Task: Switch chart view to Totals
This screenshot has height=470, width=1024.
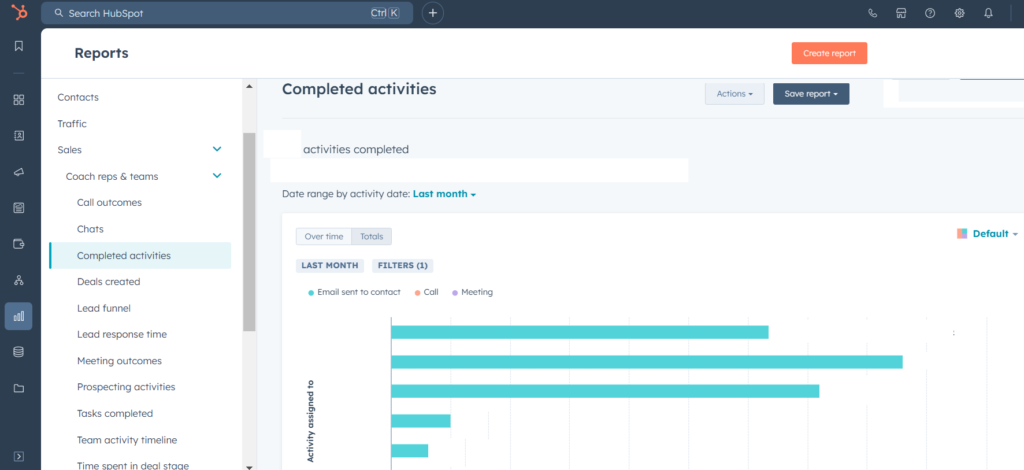Action: (372, 237)
